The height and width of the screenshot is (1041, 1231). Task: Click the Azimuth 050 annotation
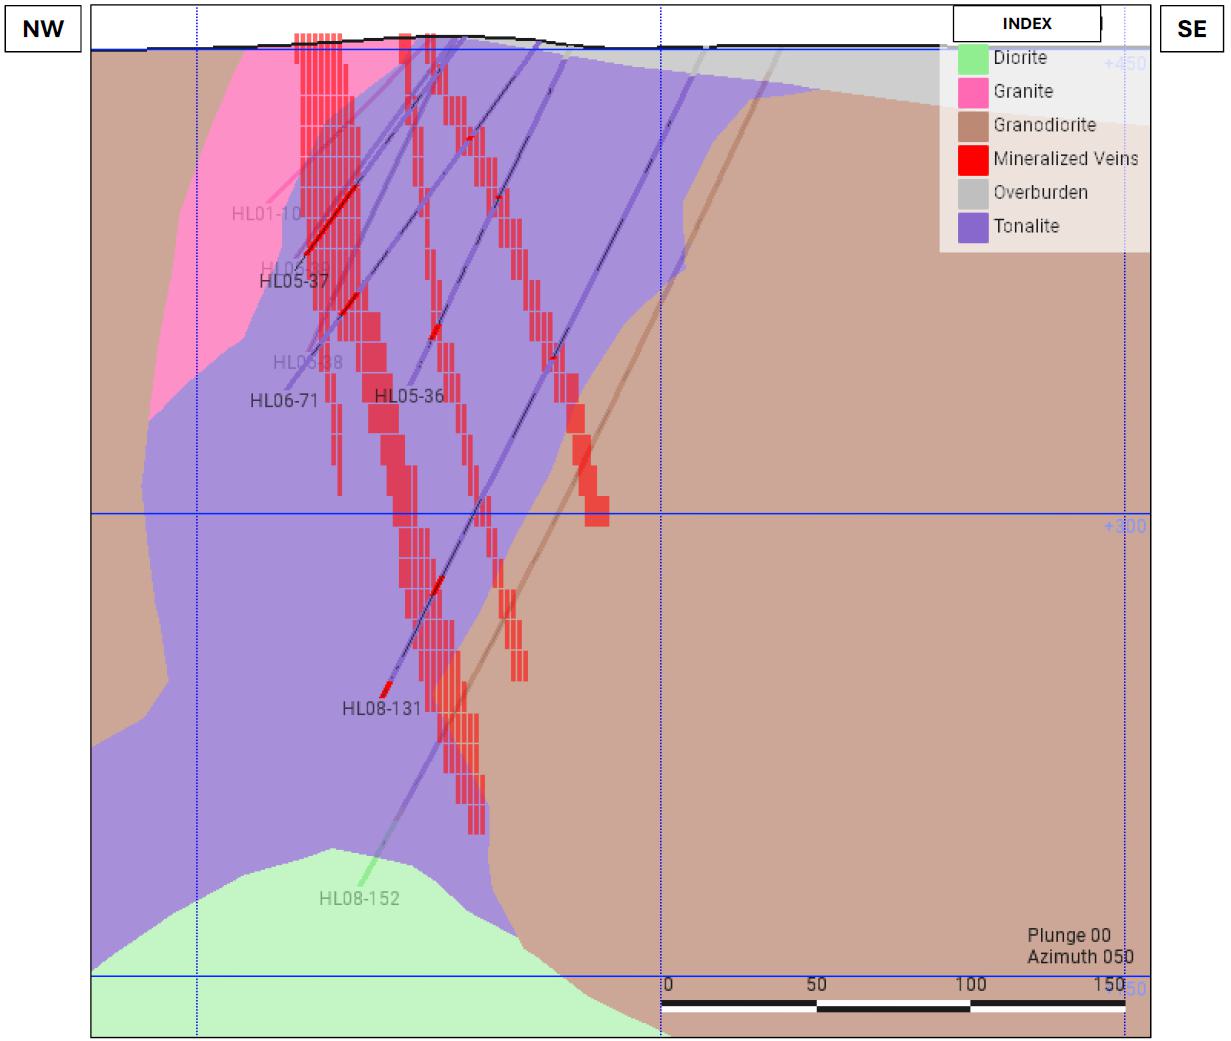pyautogui.click(x=1080, y=957)
